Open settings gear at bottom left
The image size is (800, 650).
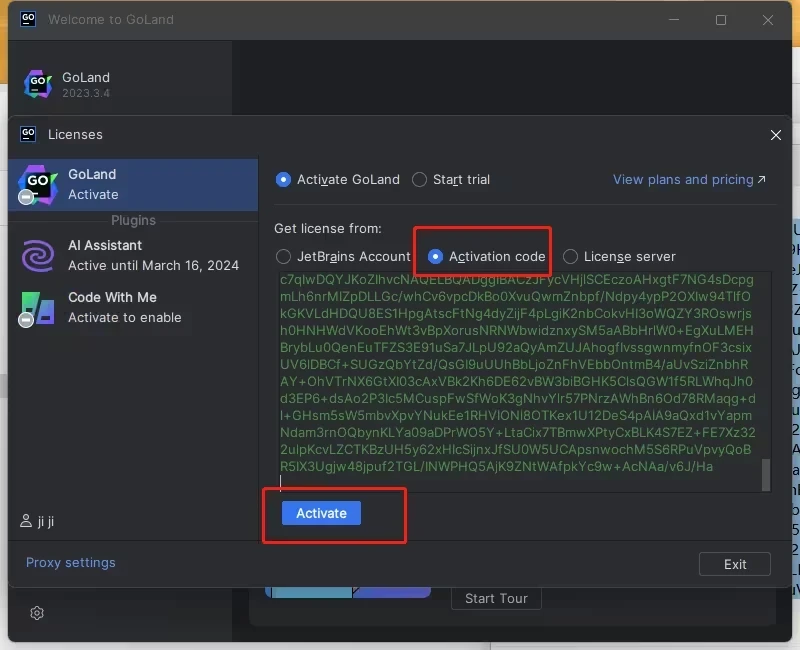pos(37,613)
